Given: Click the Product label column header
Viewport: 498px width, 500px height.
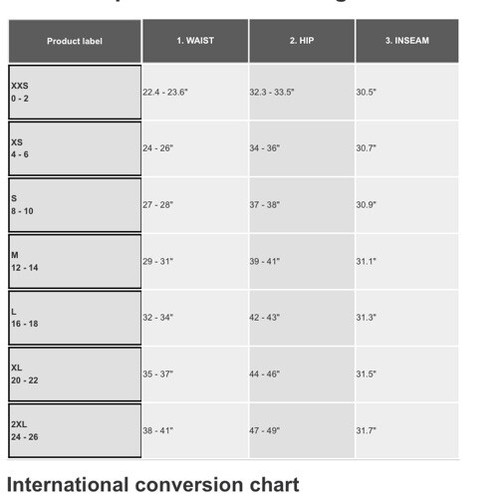Looking at the screenshot, I should pyautogui.click(x=75, y=41).
